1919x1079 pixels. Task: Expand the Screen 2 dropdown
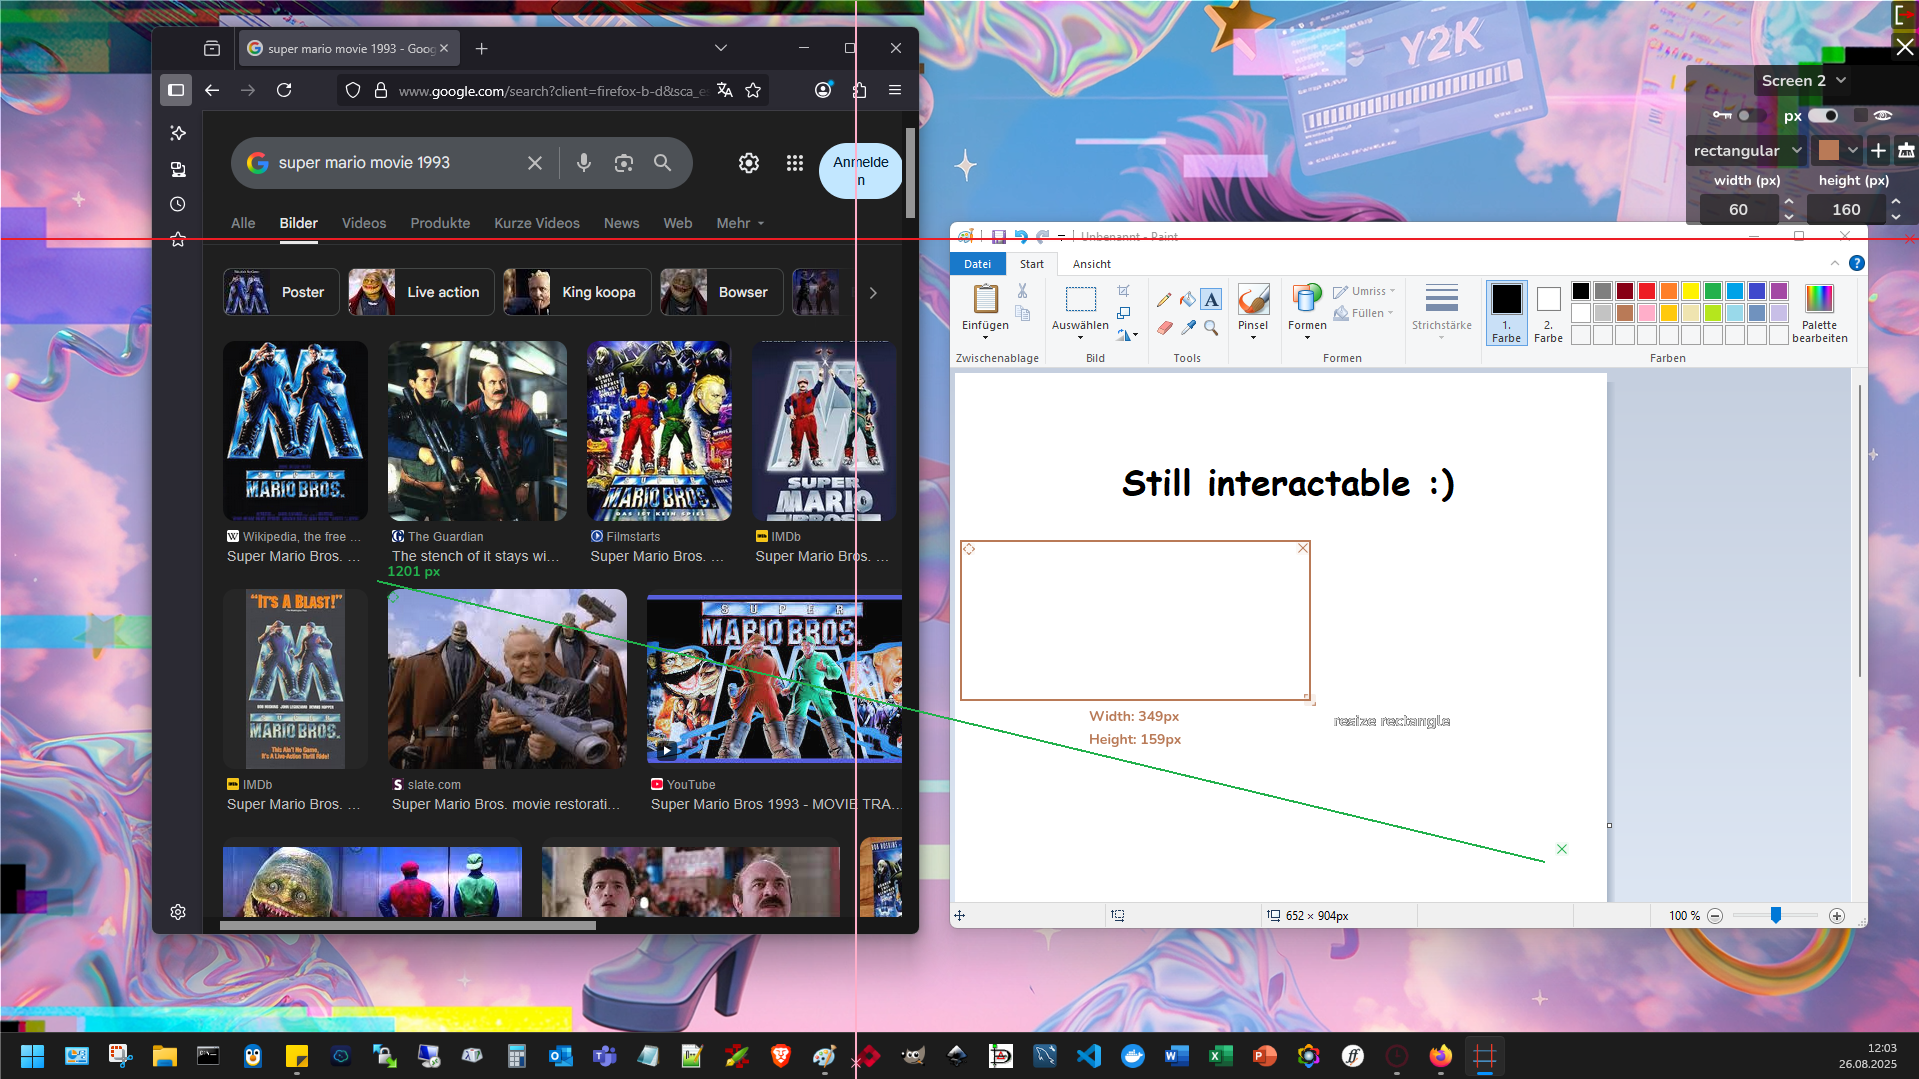tap(1803, 80)
